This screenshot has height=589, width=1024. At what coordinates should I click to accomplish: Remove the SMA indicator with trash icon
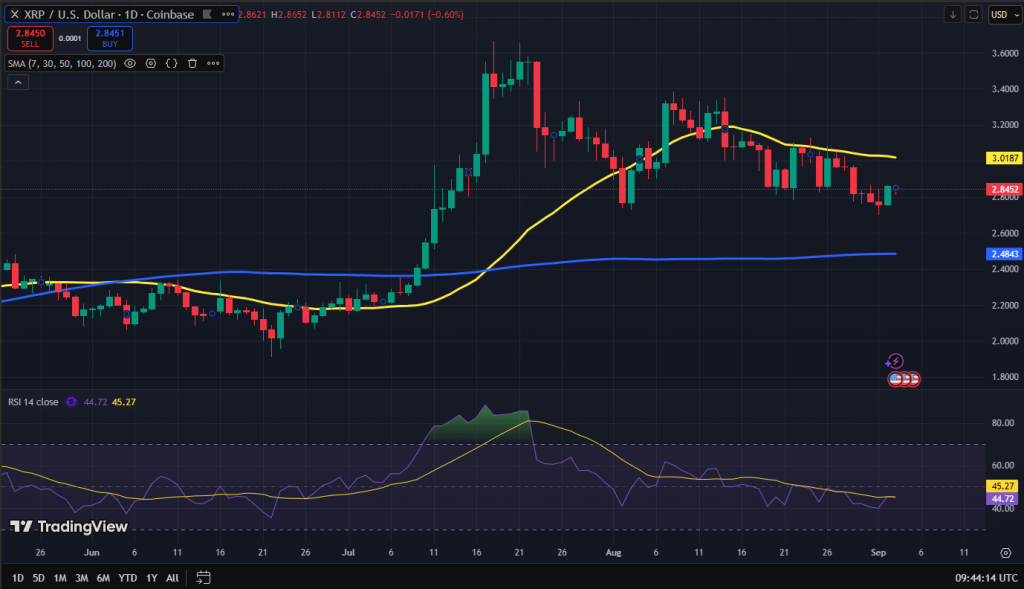[x=193, y=63]
